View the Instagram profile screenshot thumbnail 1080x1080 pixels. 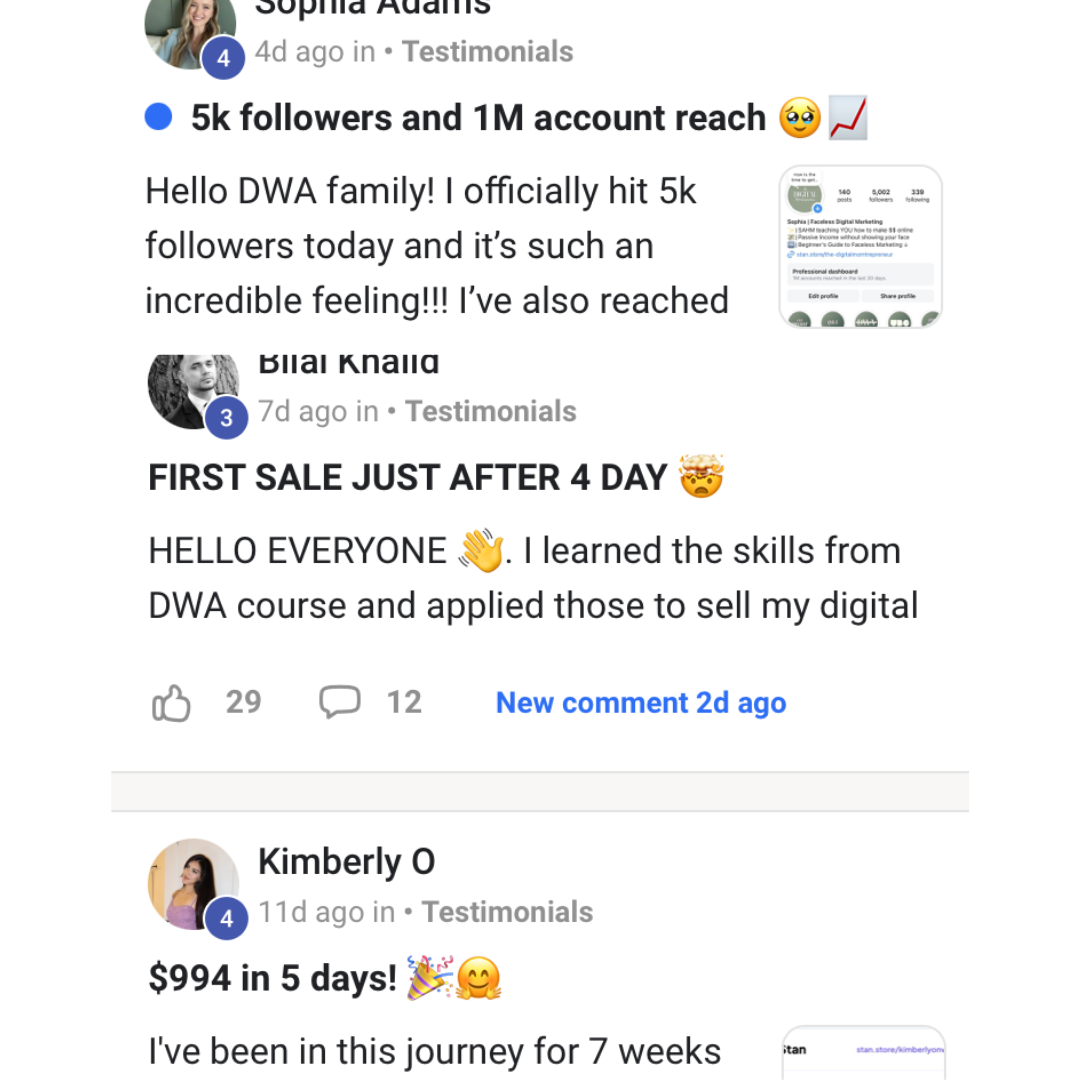click(x=861, y=246)
